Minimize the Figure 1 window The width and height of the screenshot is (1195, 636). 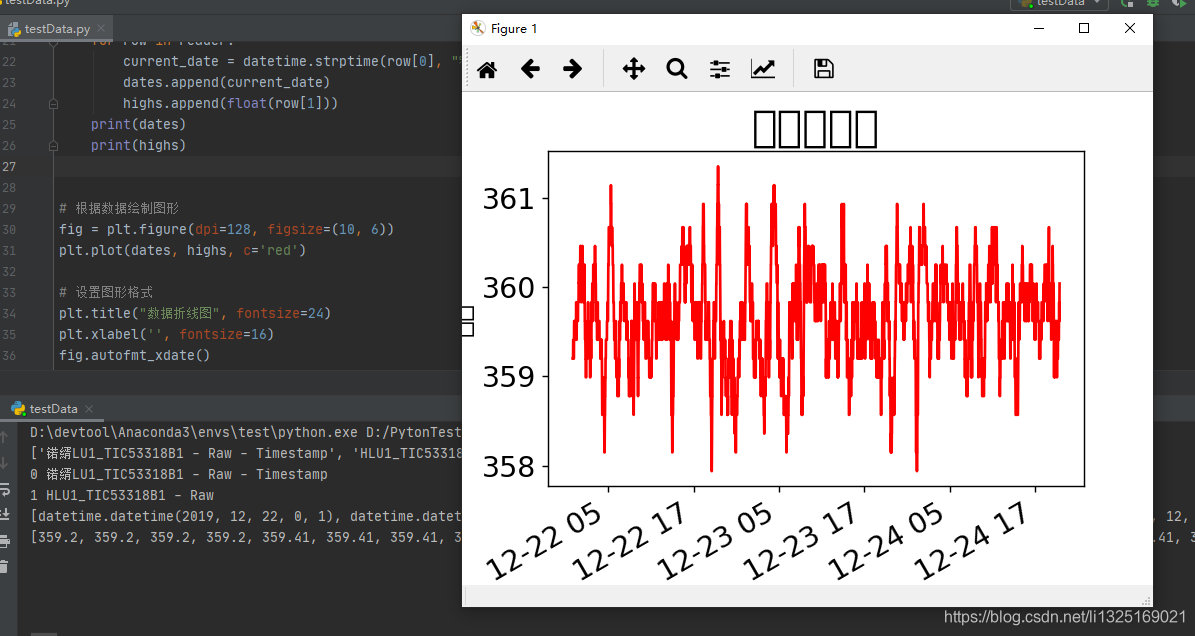click(1039, 28)
